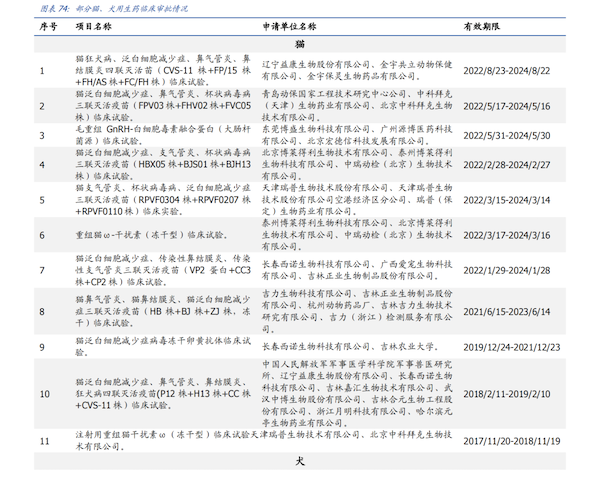Click project name with 'HB 株+BJ 株+ZJ 株'
This screenshot has width=600, height=478.
(x=163, y=312)
